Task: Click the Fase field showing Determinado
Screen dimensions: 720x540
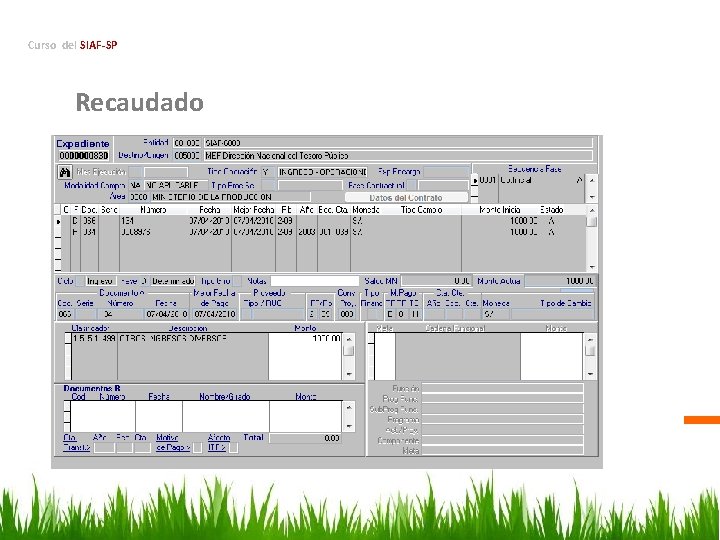Action: 173,281
